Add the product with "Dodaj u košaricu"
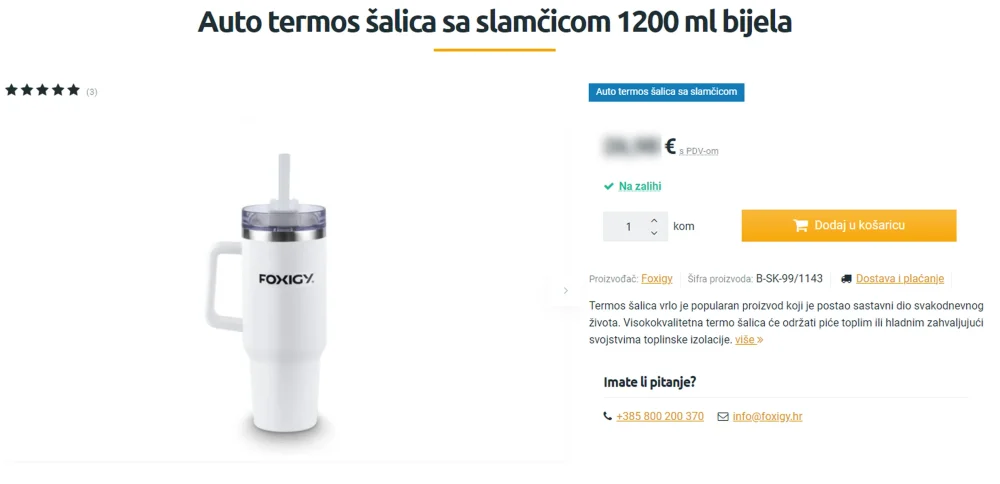This screenshot has height=484, width=1000. pos(849,226)
